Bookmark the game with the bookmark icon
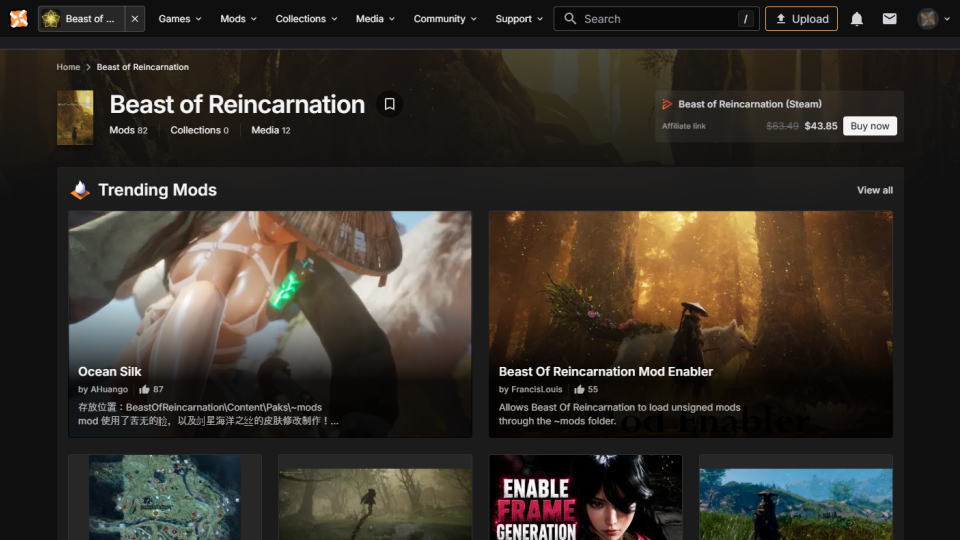960x540 pixels. pyautogui.click(x=389, y=104)
